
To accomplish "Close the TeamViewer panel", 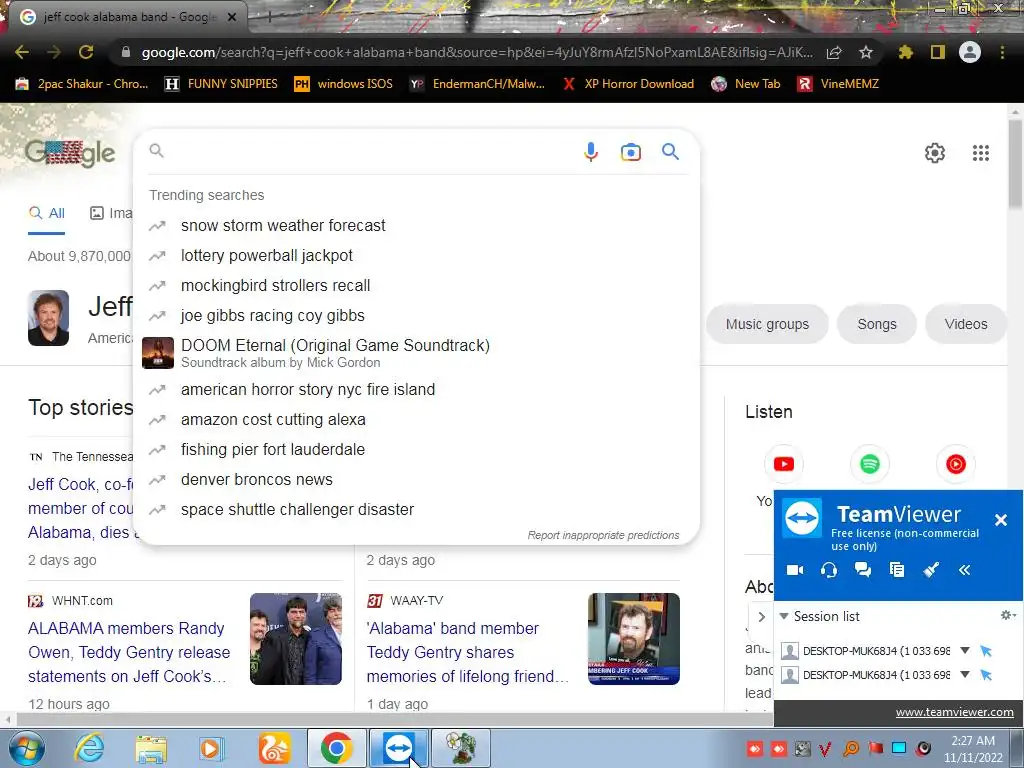I will click(x=1000, y=520).
